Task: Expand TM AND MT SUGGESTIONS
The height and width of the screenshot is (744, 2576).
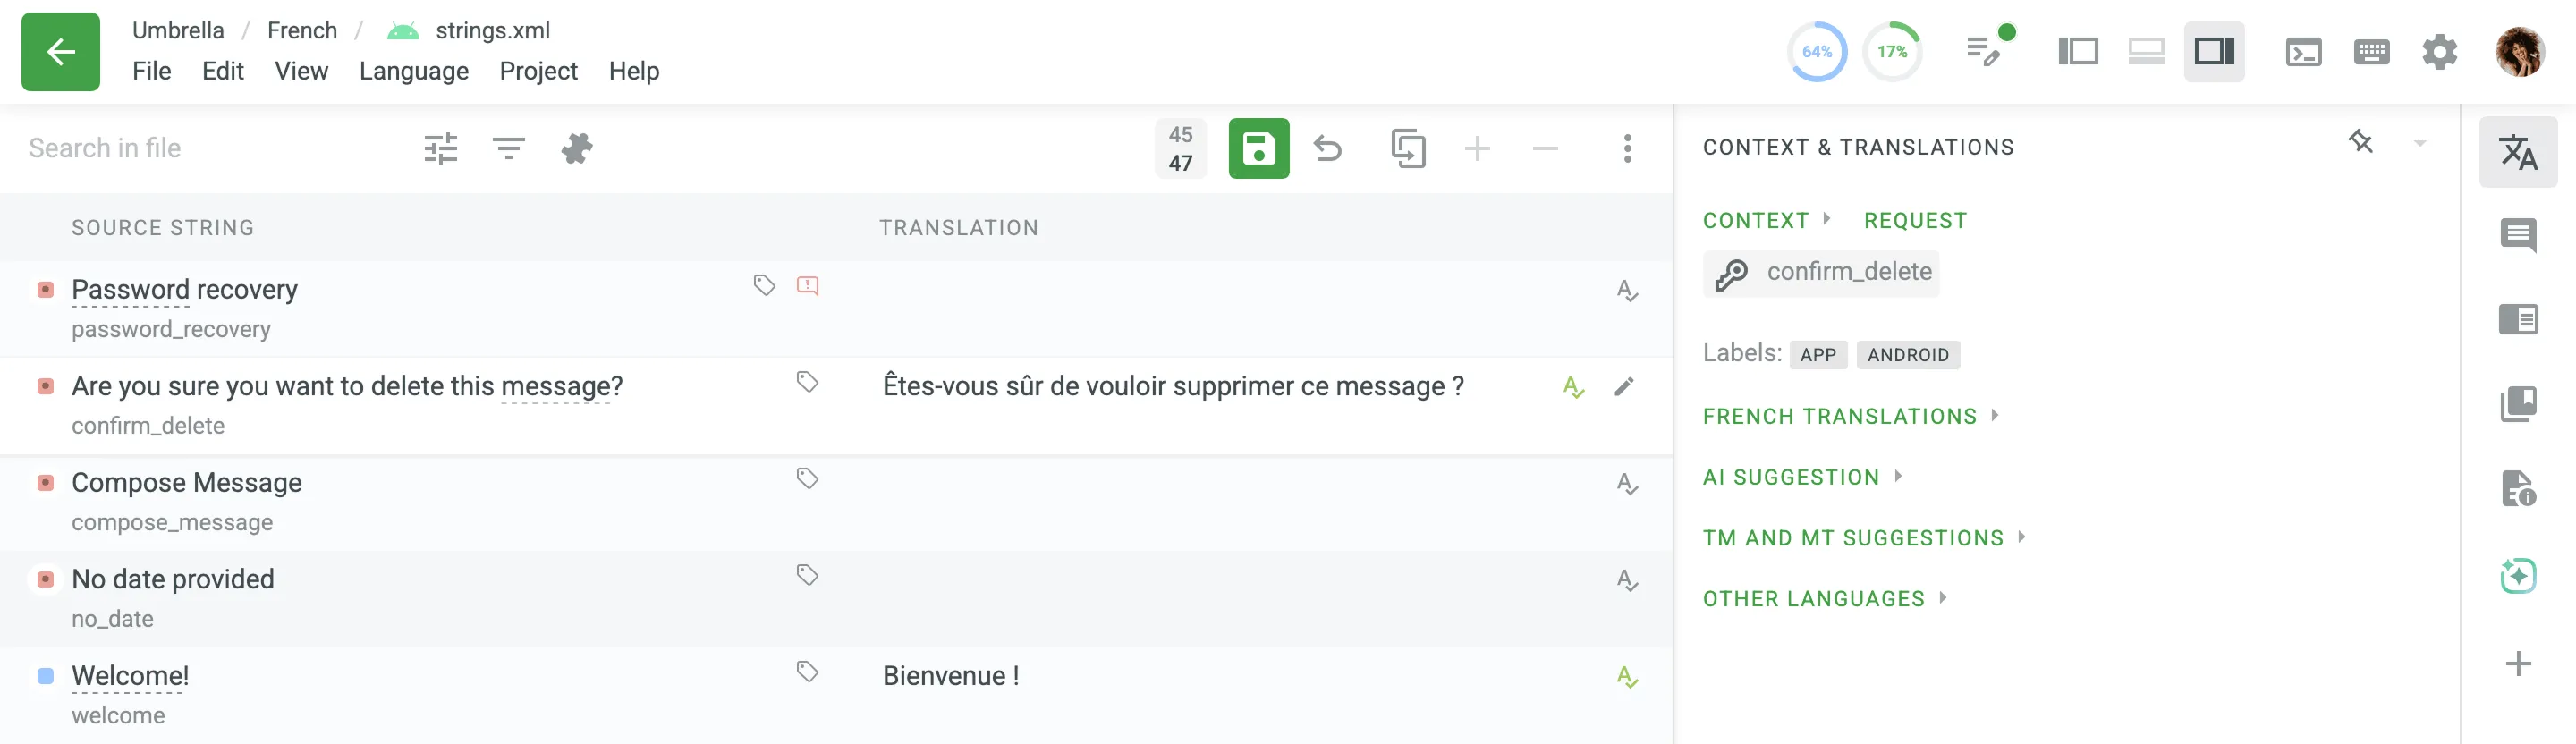Action: pyautogui.click(x=1852, y=537)
